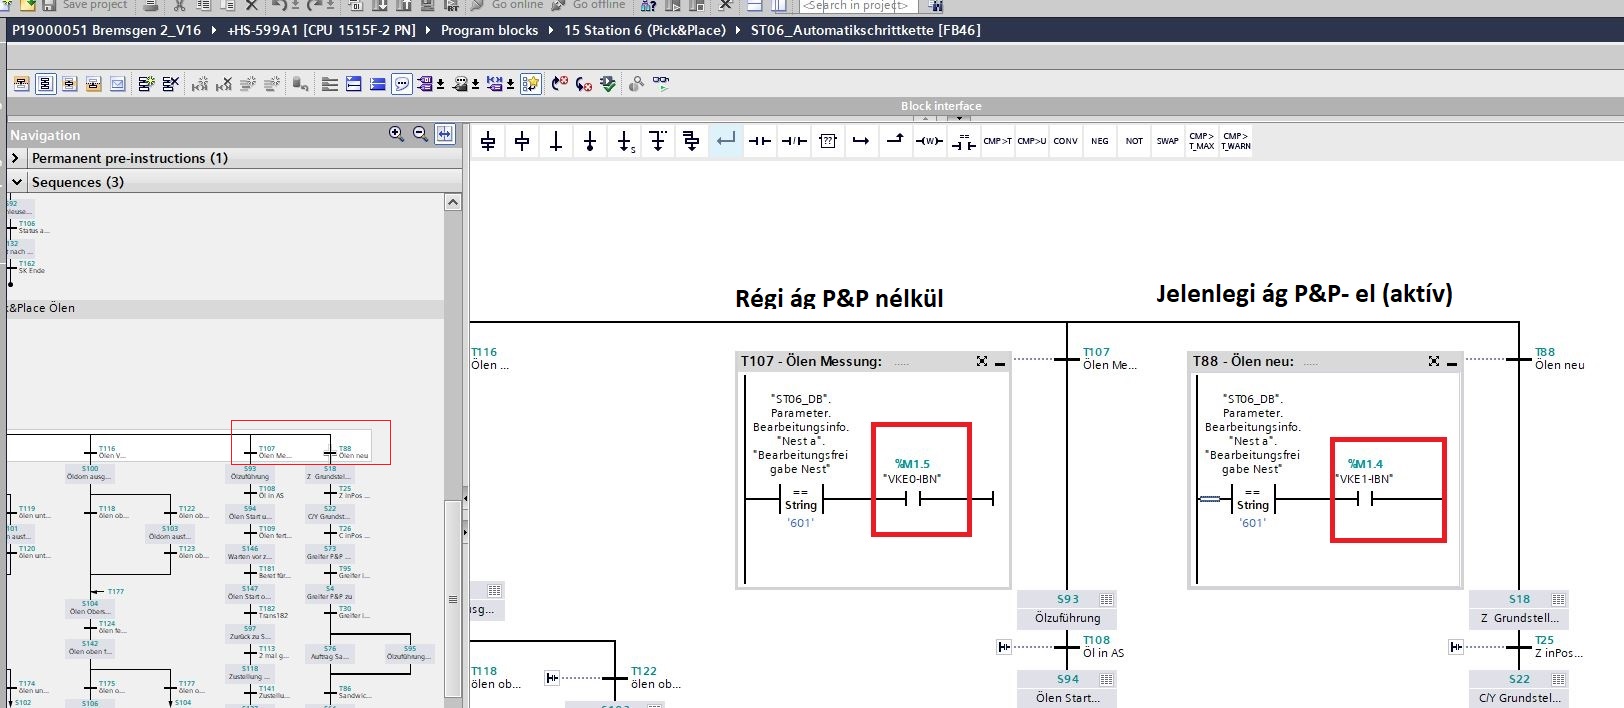Expand step S22 actions table
The width and height of the screenshot is (1624, 708).
pos(1558,680)
